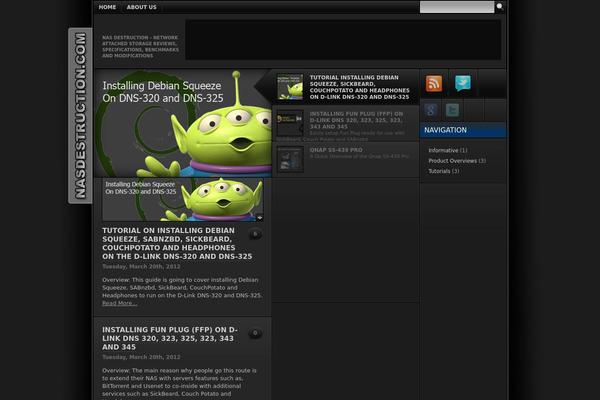Click the magnifier search icon

click(x=500, y=7)
